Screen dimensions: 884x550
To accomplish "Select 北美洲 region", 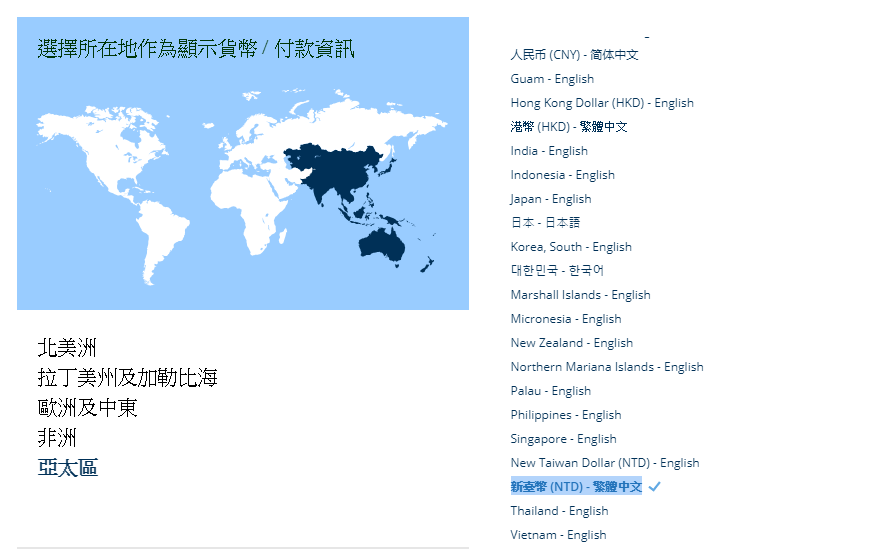I will (x=67, y=348).
